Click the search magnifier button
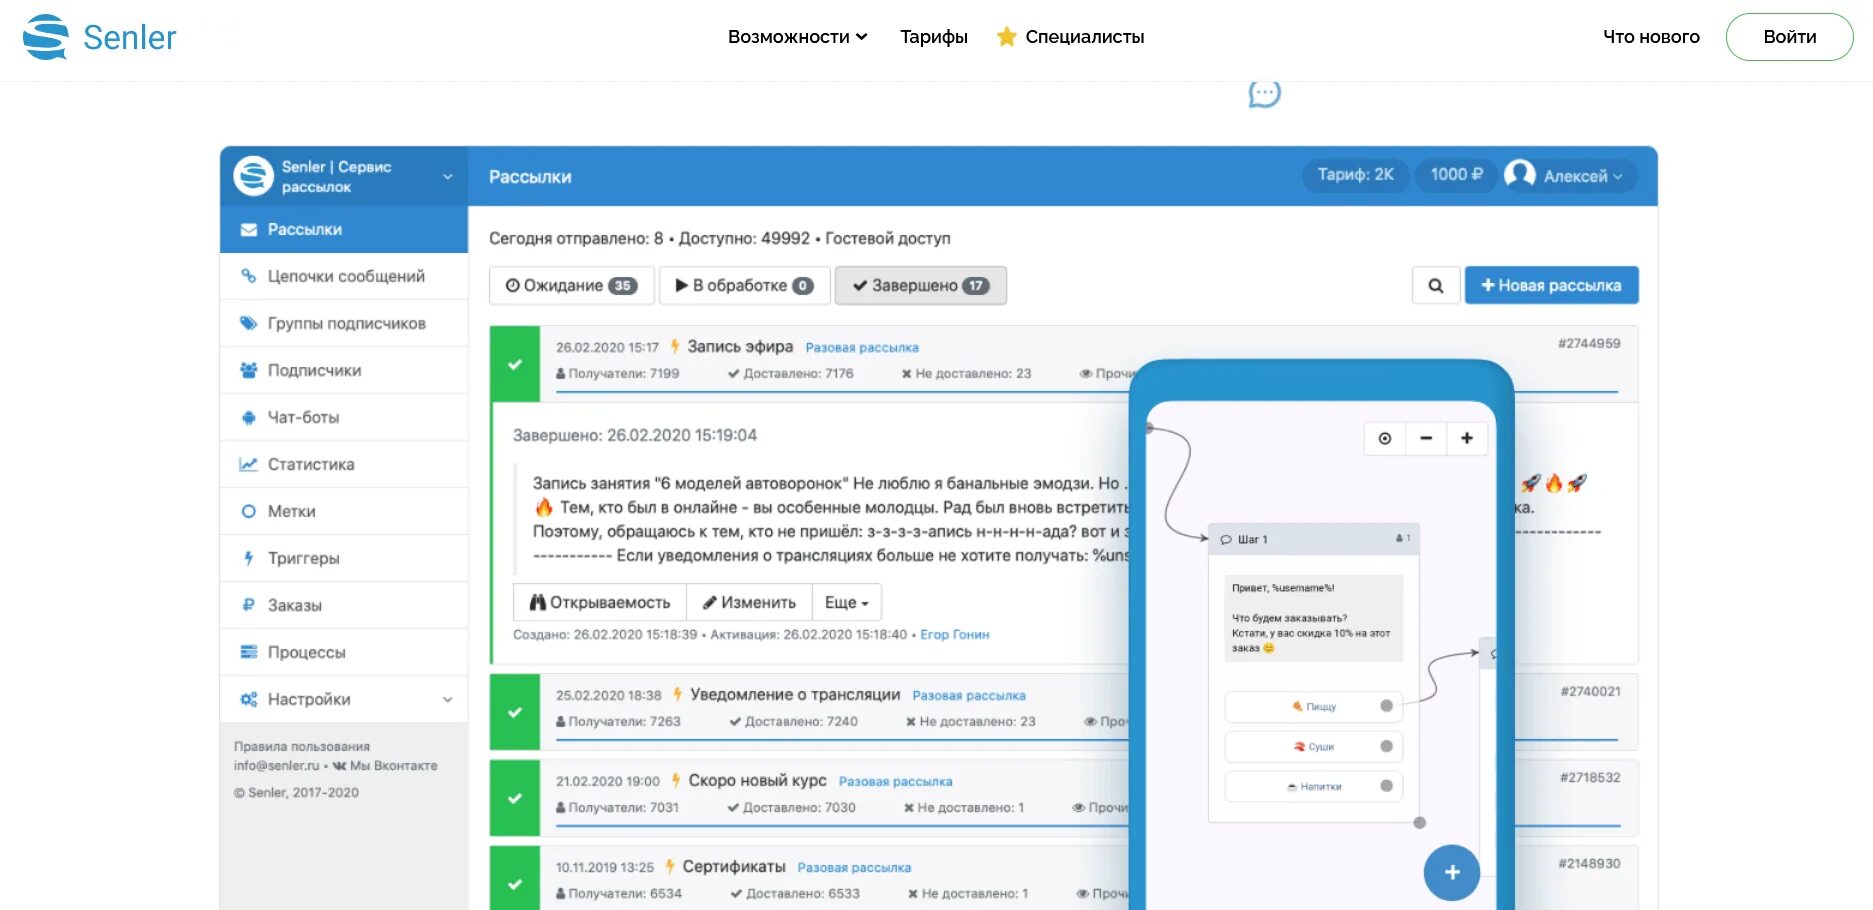 click(1435, 285)
